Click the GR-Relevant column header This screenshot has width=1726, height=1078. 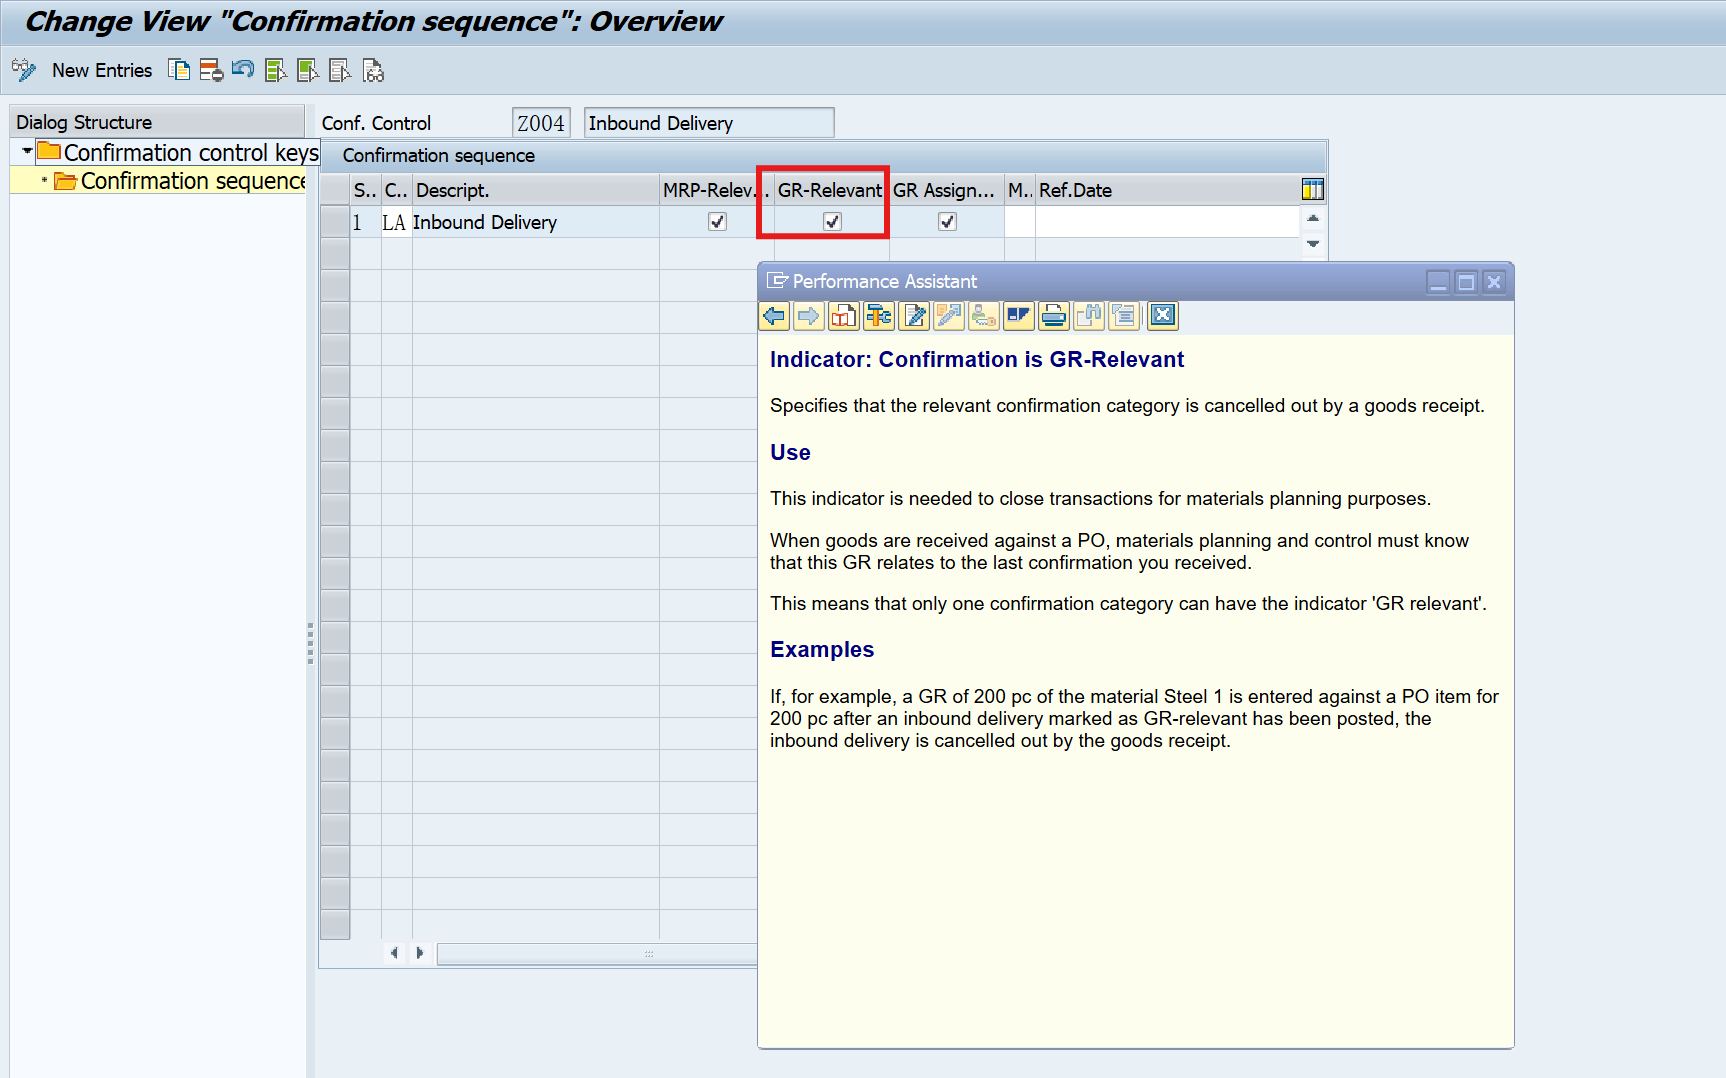click(831, 190)
